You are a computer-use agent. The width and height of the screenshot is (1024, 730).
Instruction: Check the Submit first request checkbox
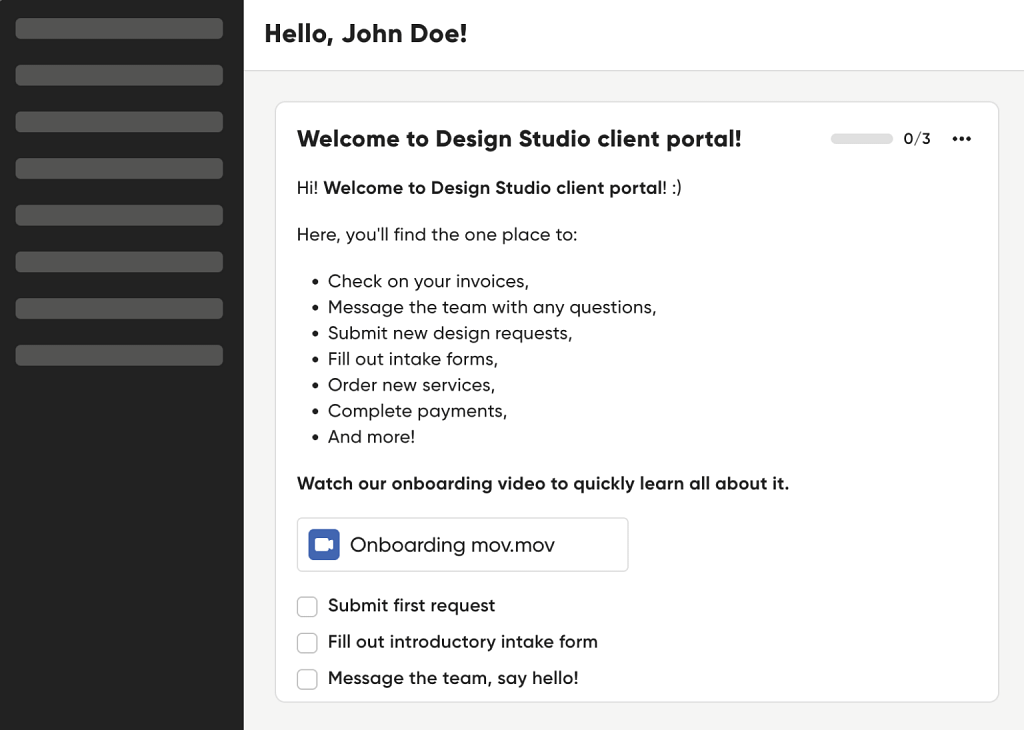307,606
